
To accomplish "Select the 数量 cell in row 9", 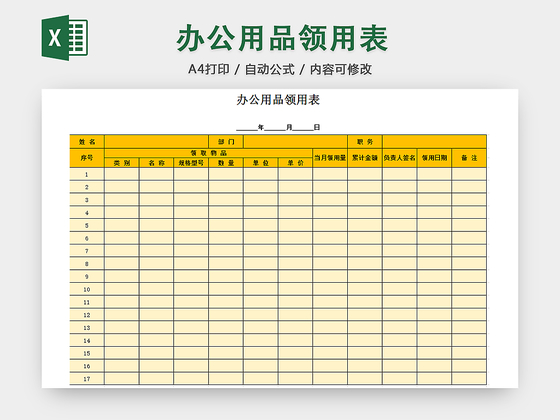I will point(226,277).
